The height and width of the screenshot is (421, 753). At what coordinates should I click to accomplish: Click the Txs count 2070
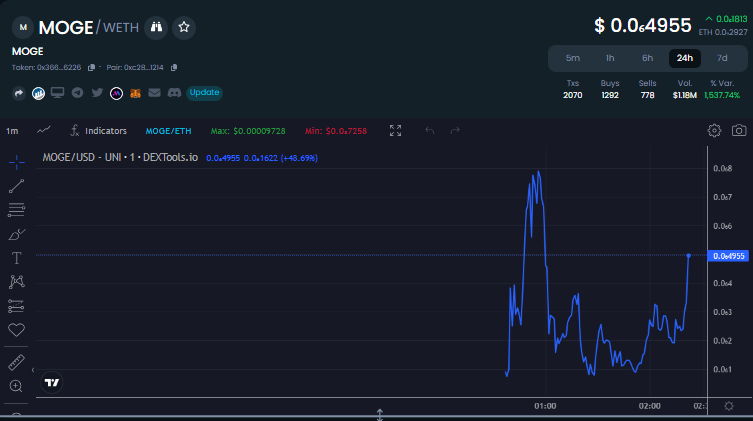572,96
